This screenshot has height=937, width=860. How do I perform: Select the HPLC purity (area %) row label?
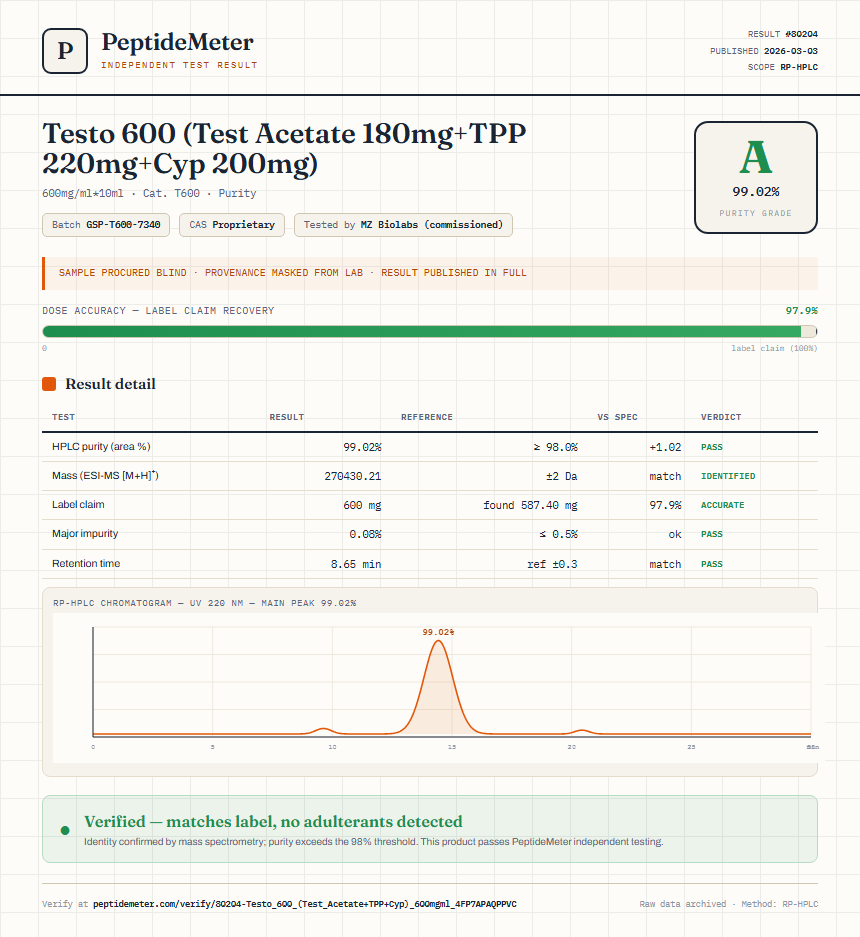coord(101,446)
